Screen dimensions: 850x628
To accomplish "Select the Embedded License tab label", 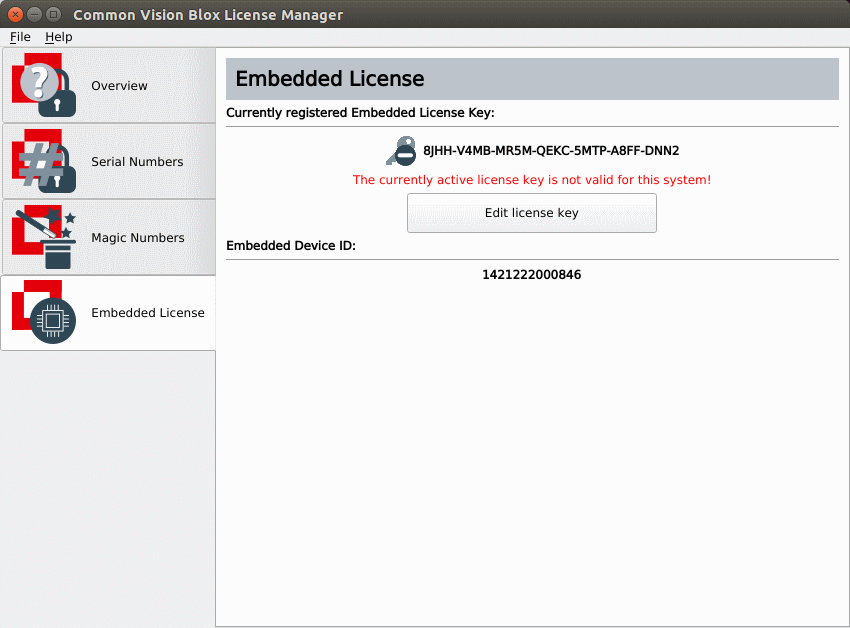I will point(148,313).
